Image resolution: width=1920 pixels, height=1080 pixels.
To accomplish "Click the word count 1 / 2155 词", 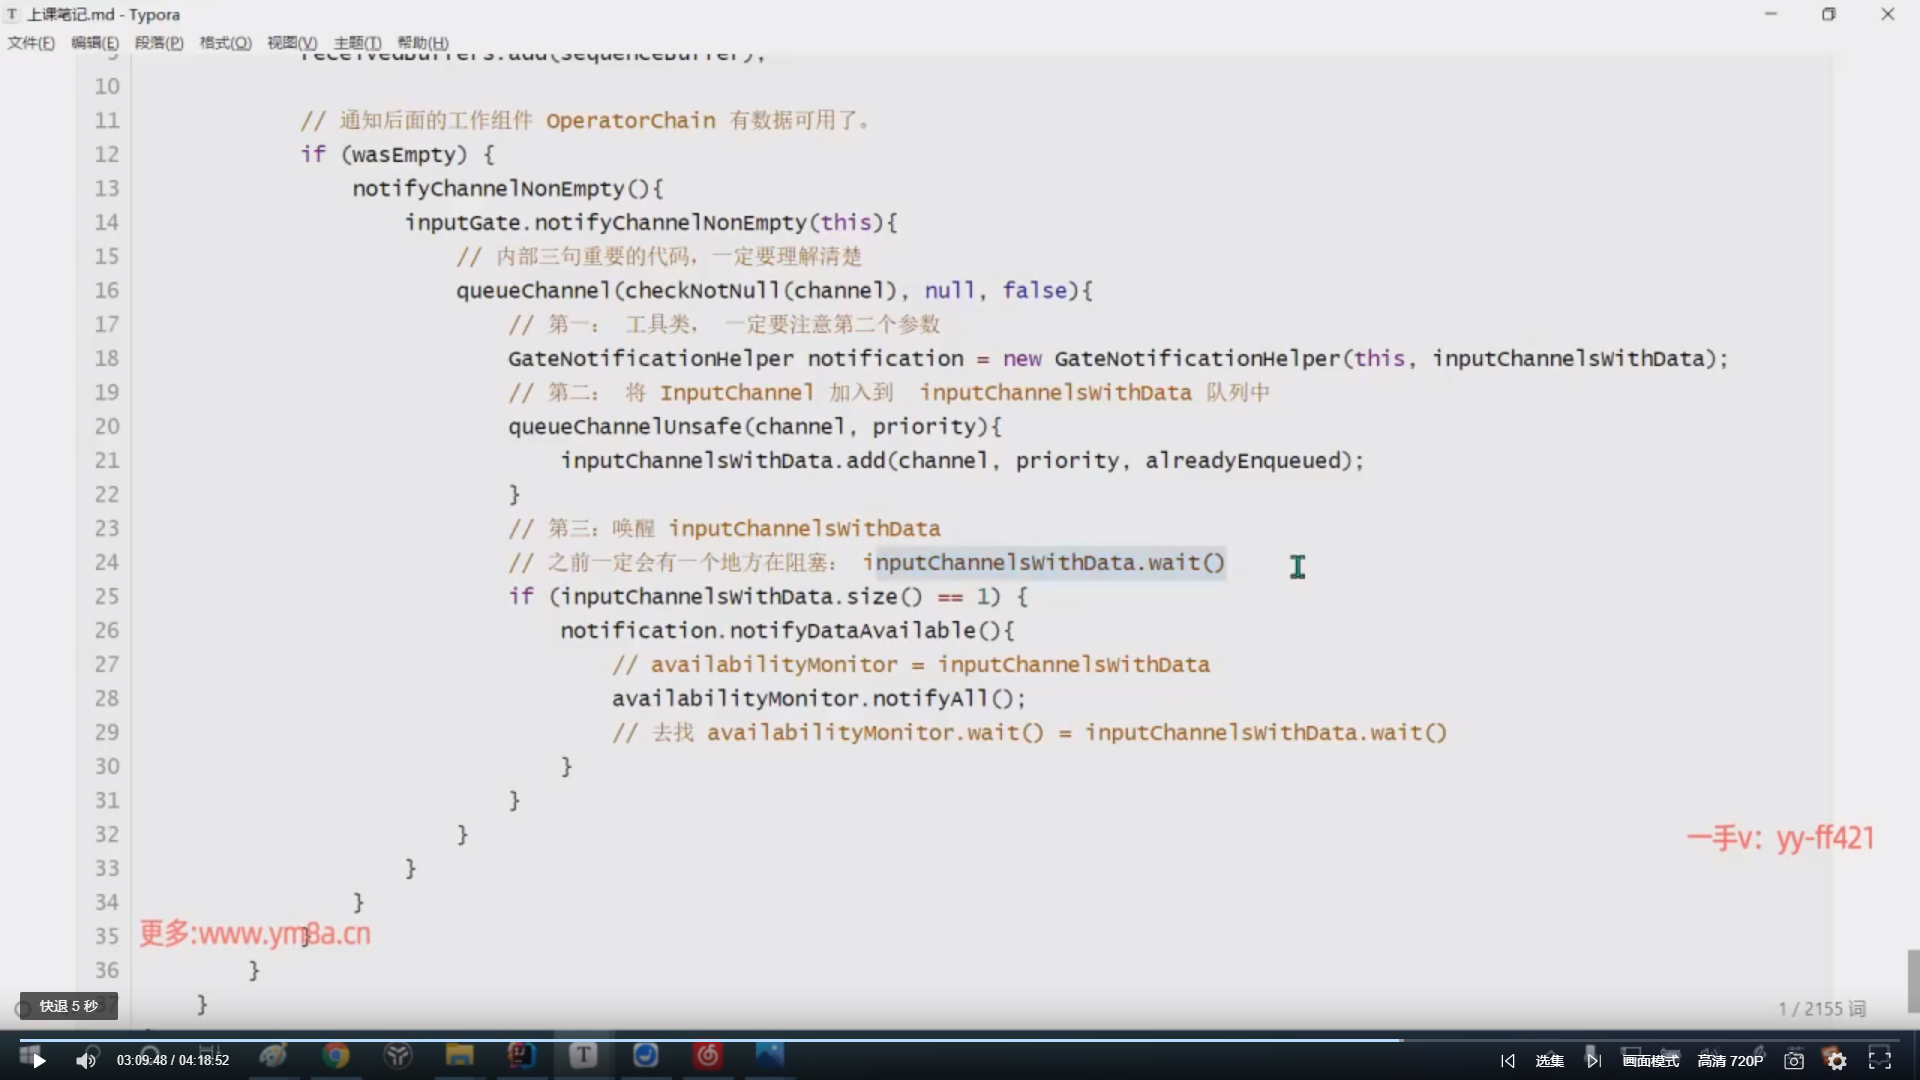I will click(x=1821, y=1009).
